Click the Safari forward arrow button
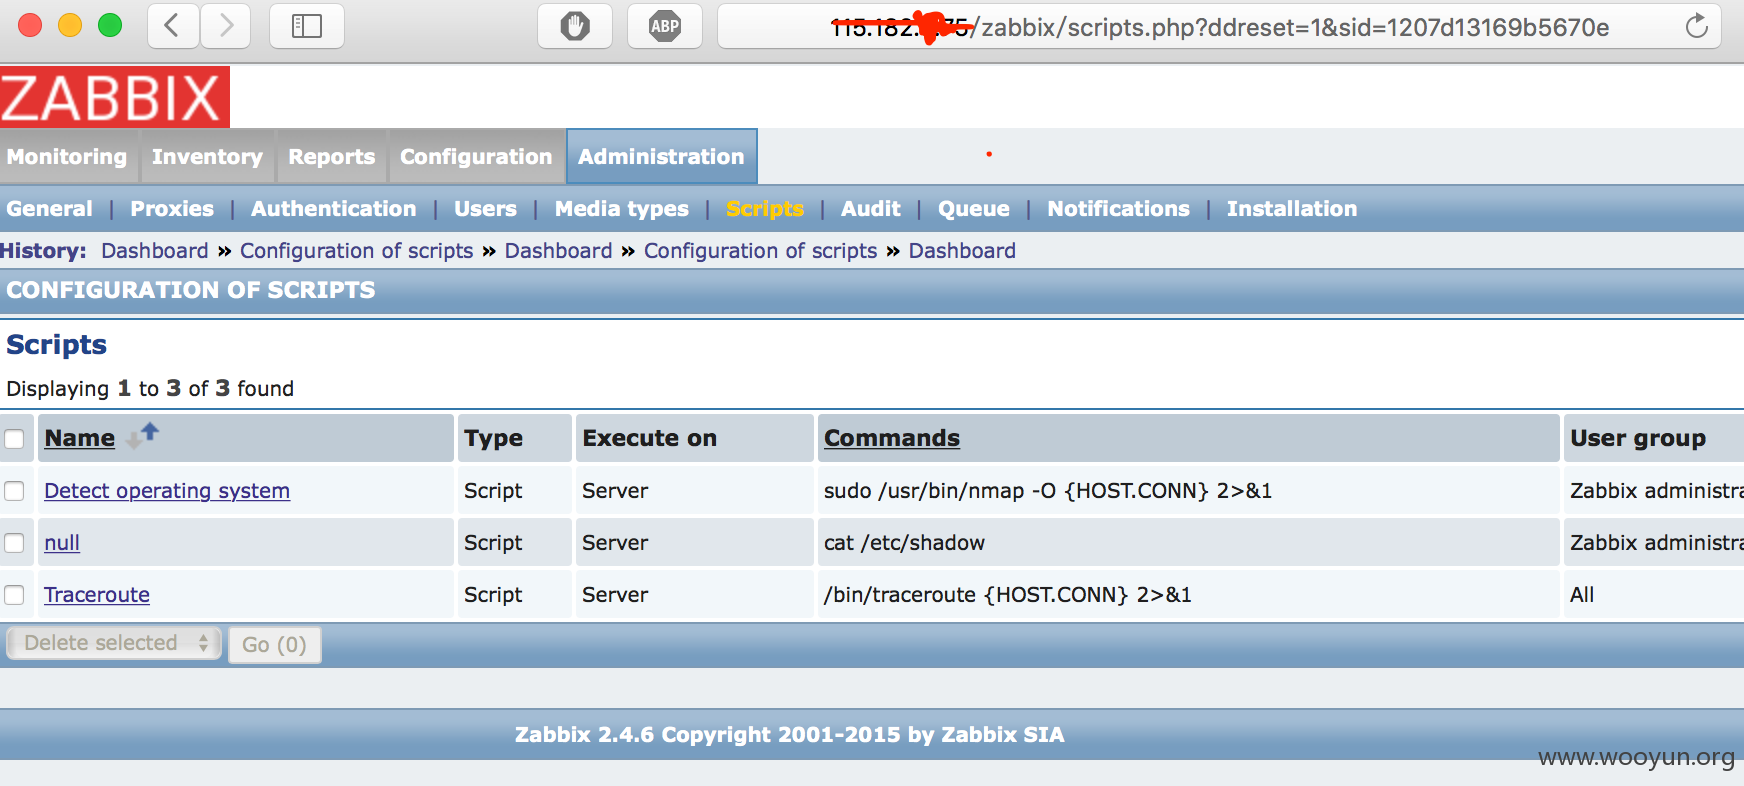 [226, 26]
